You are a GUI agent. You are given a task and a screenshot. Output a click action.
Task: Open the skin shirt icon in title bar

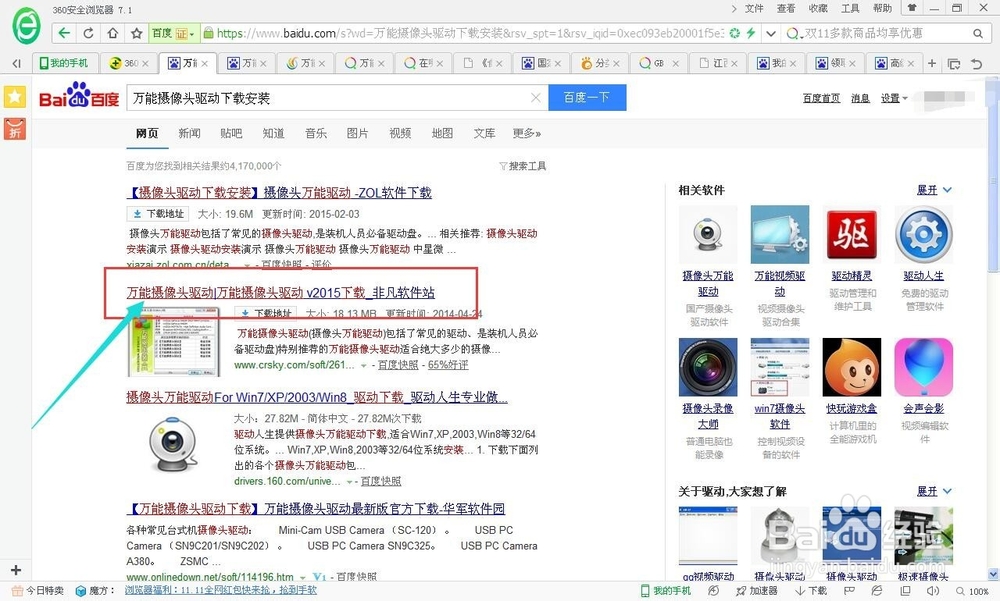[912, 8]
